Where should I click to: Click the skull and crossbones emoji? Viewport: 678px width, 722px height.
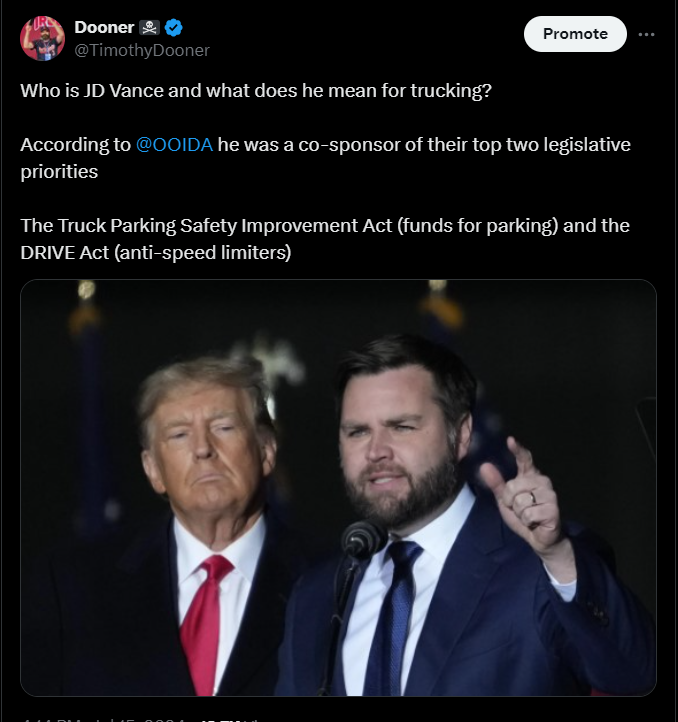coord(149,28)
